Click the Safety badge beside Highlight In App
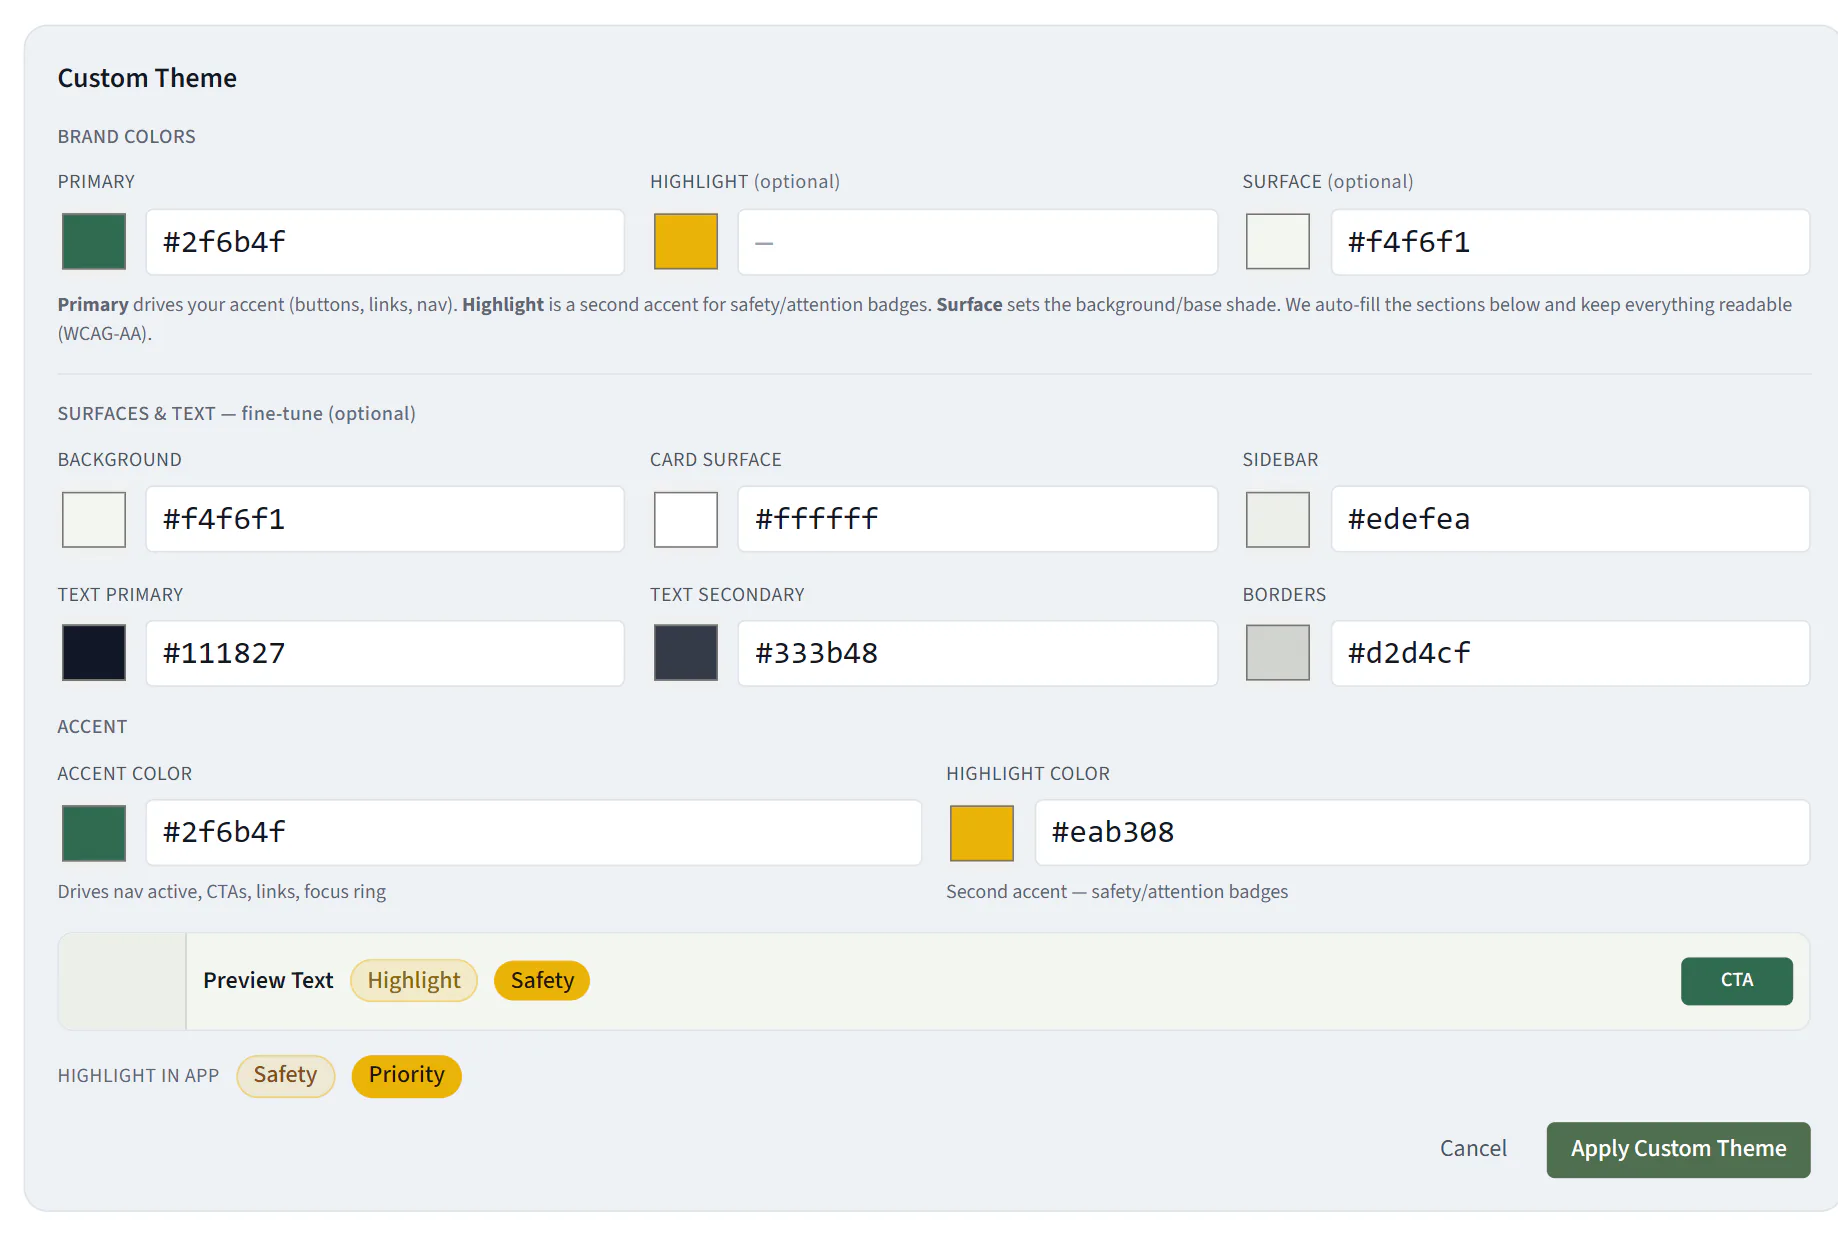Viewport: 1838px width, 1234px height. pos(285,1076)
